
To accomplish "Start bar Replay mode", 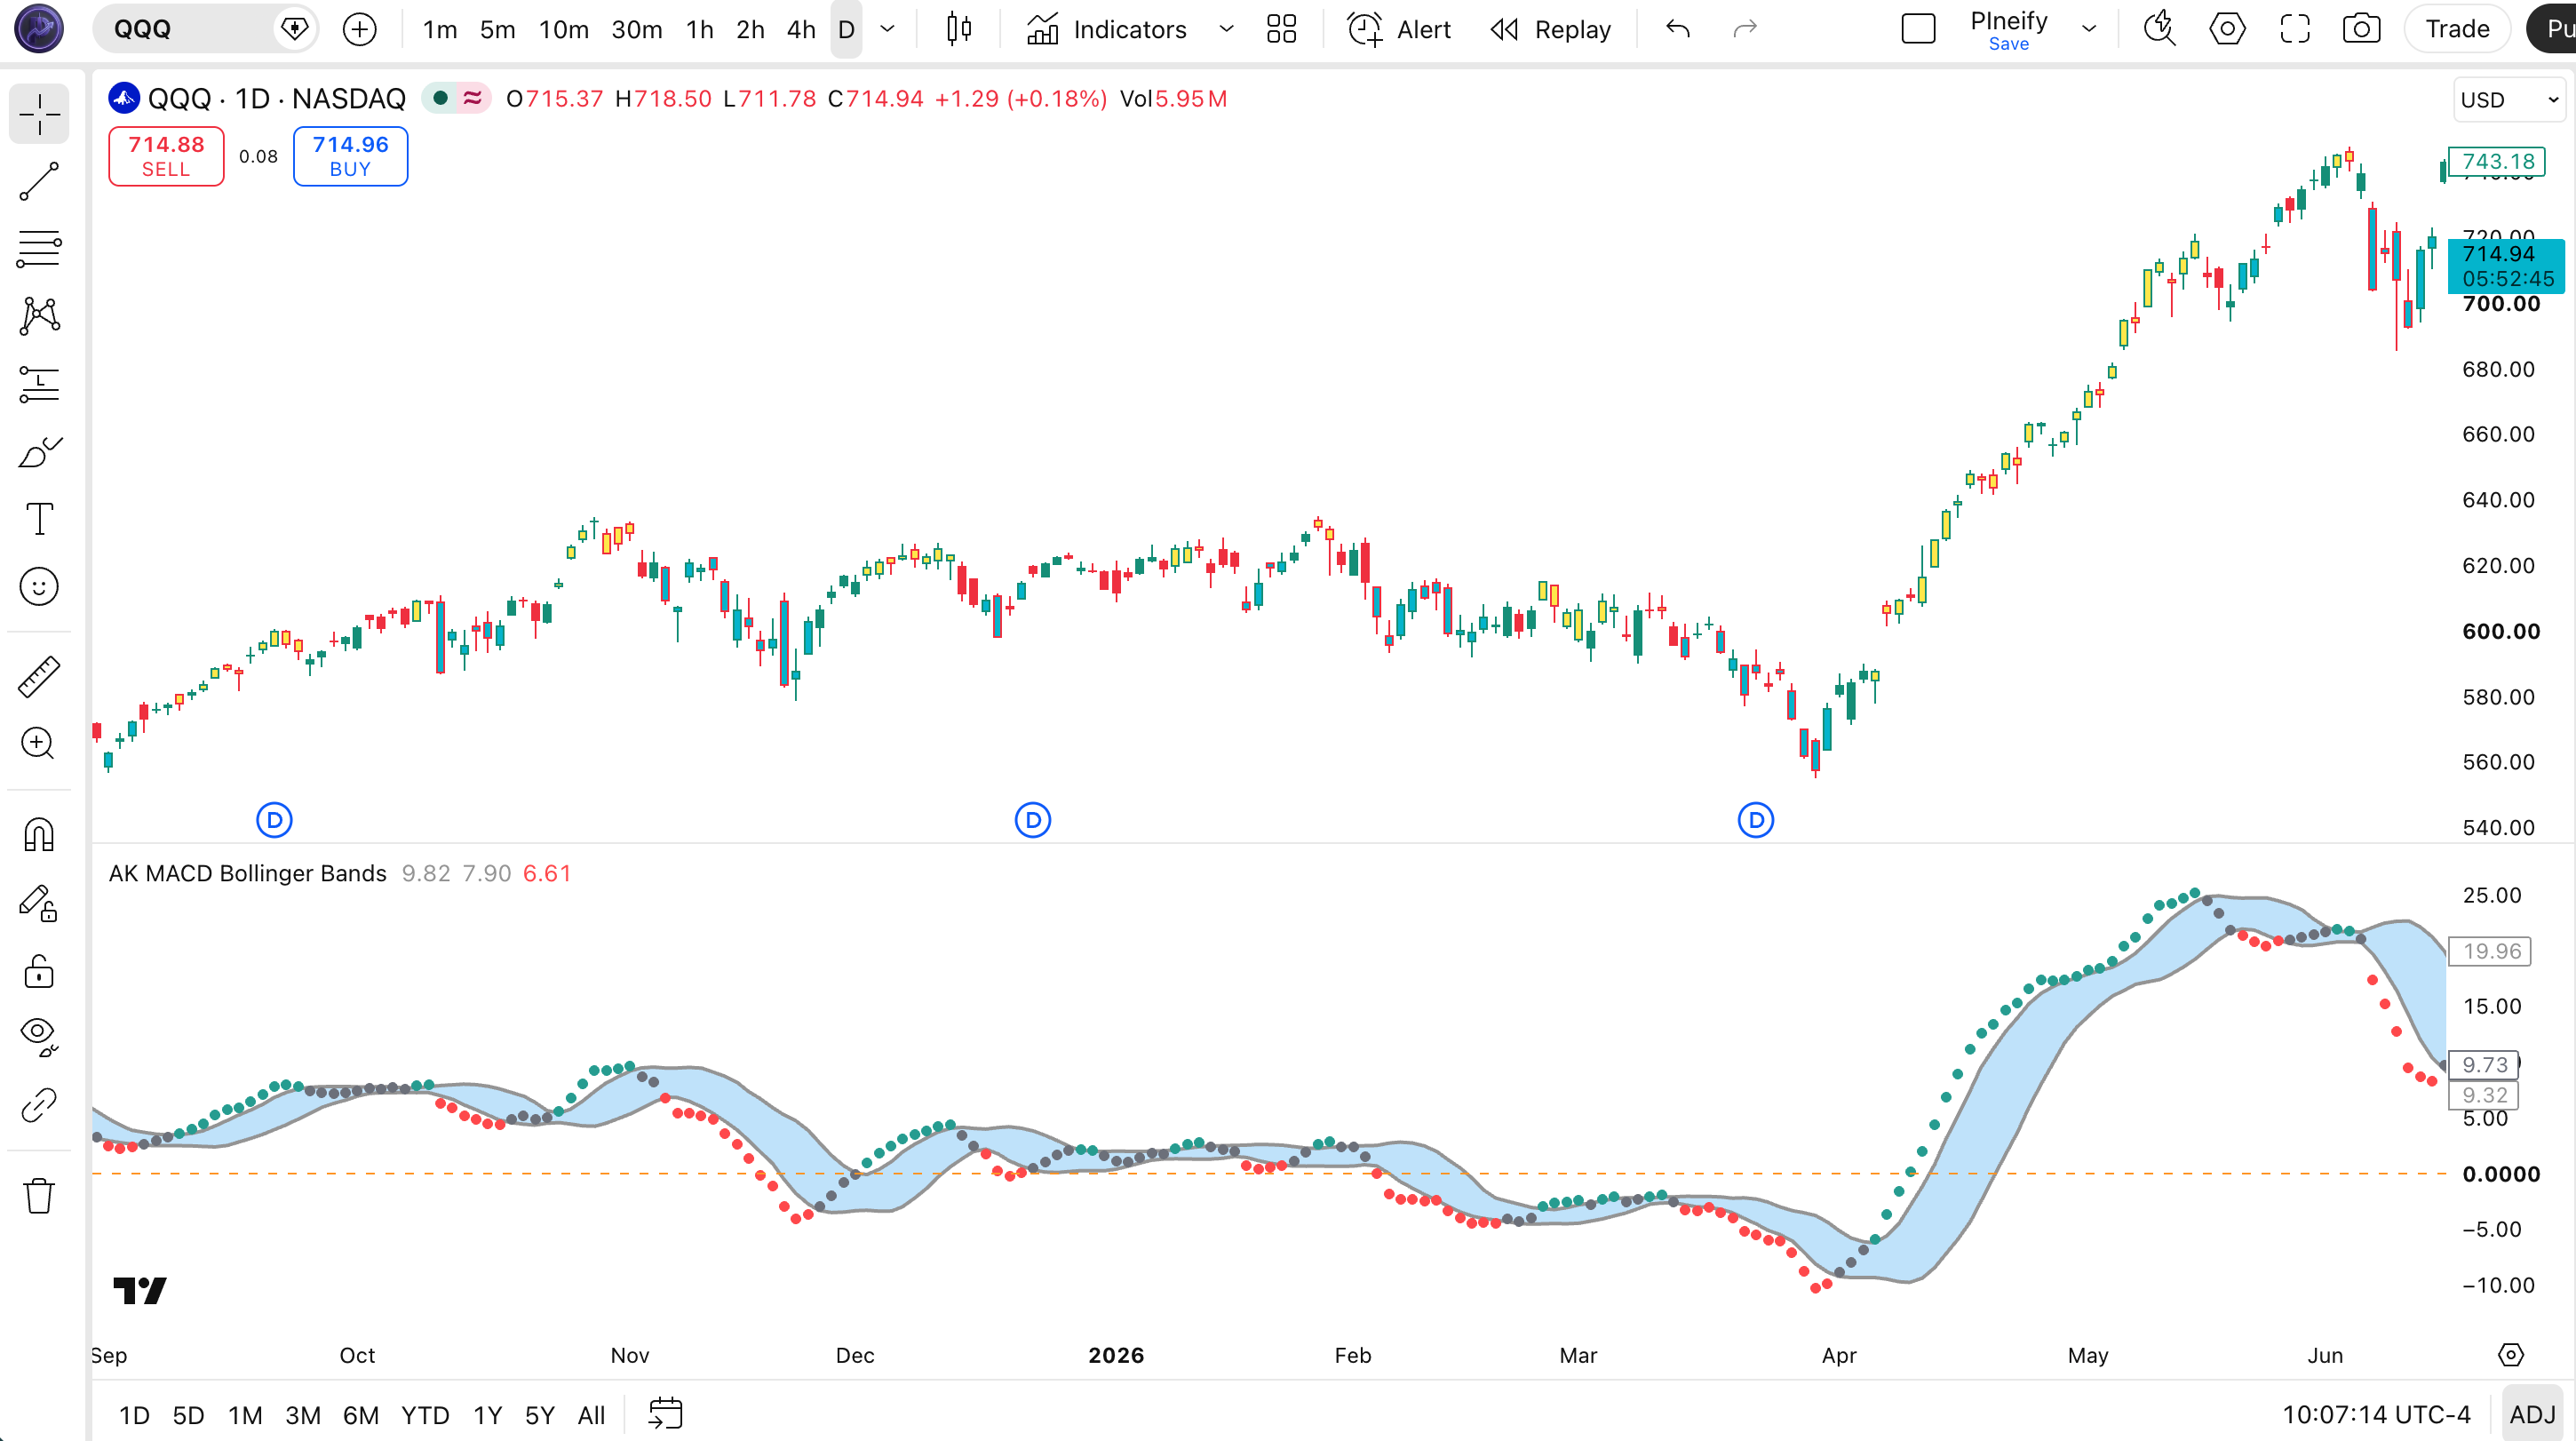I will click(1551, 29).
